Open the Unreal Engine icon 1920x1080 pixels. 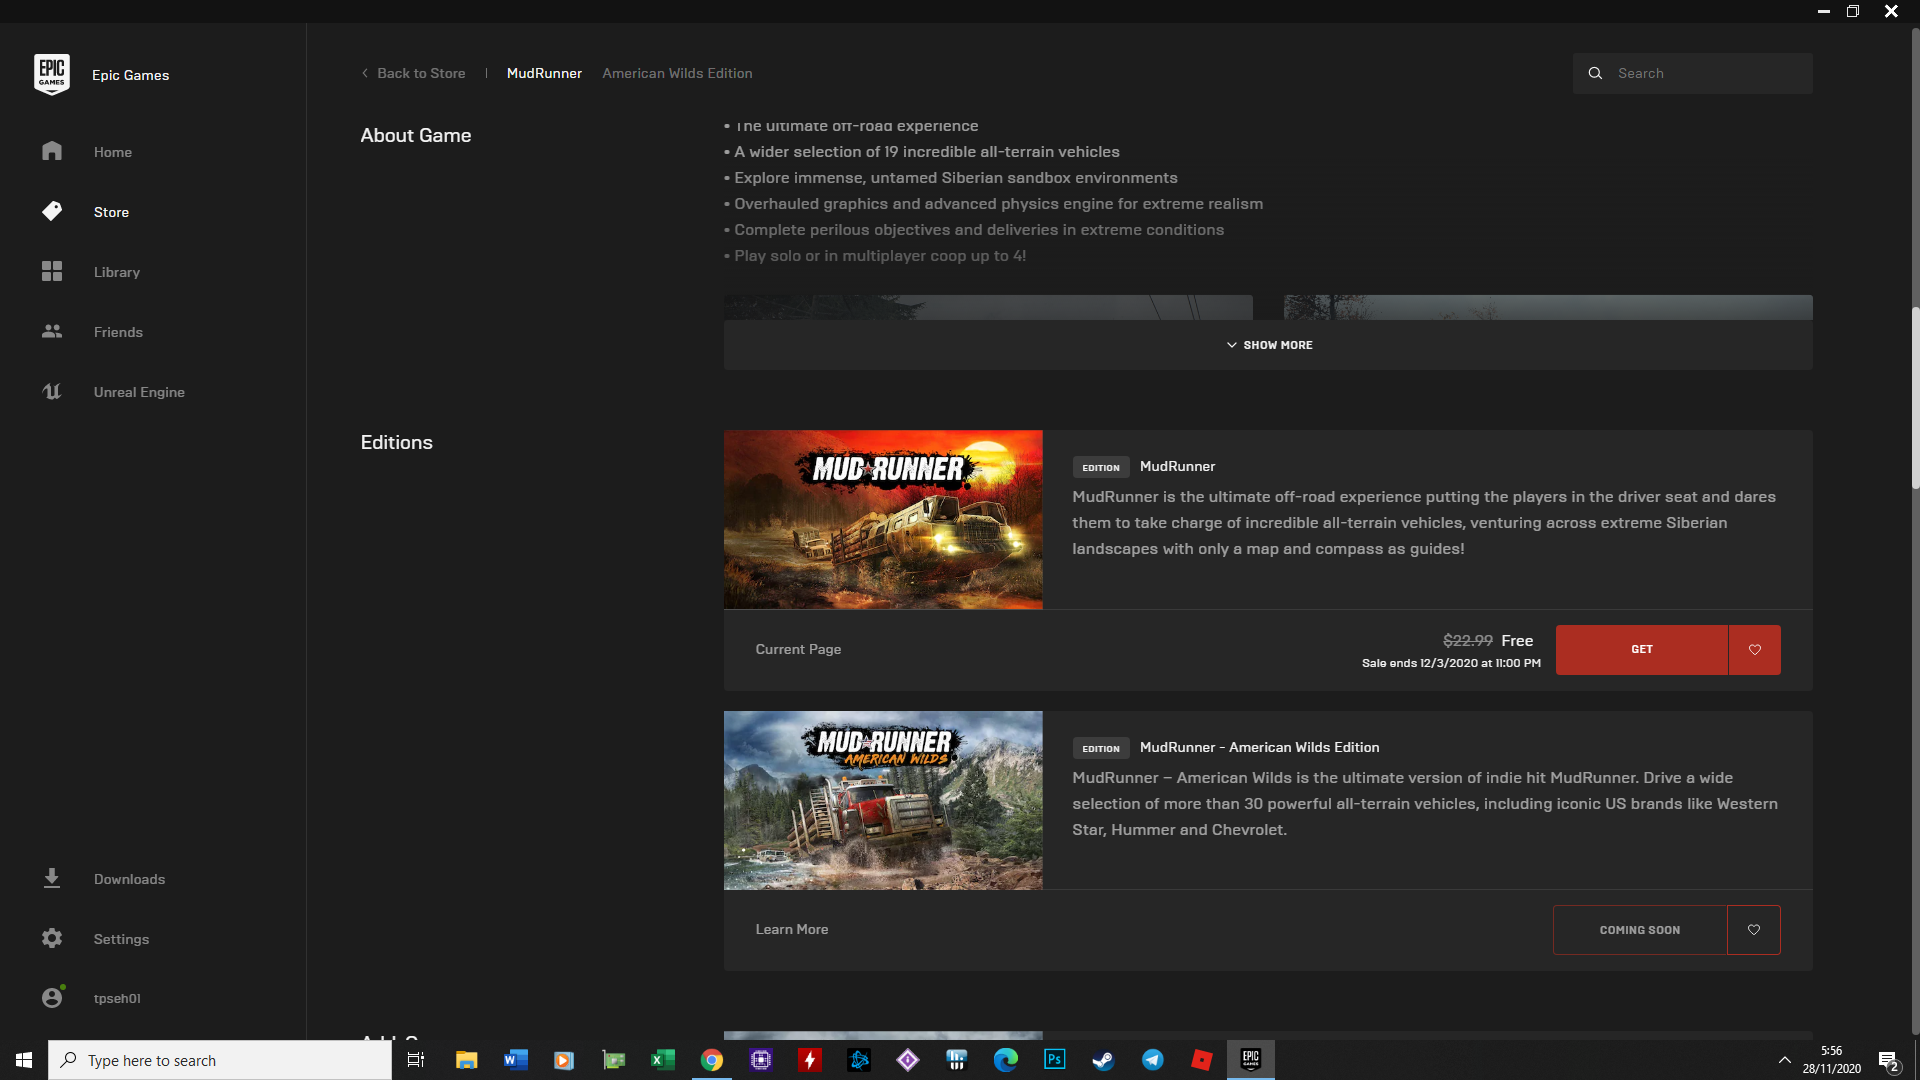pos(52,392)
